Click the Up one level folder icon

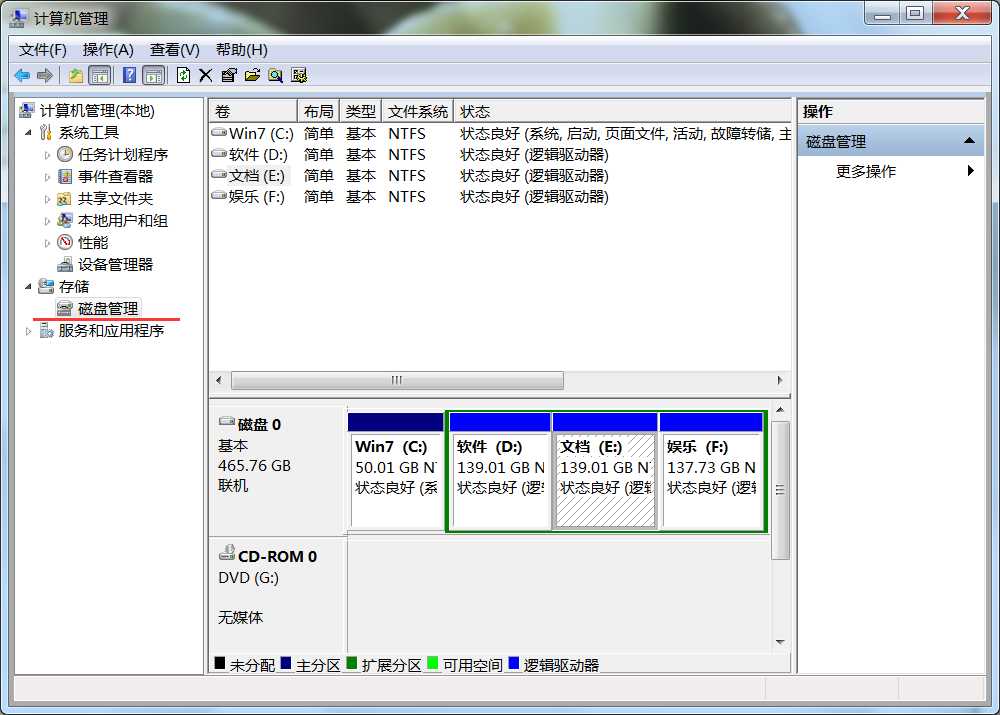tap(76, 76)
